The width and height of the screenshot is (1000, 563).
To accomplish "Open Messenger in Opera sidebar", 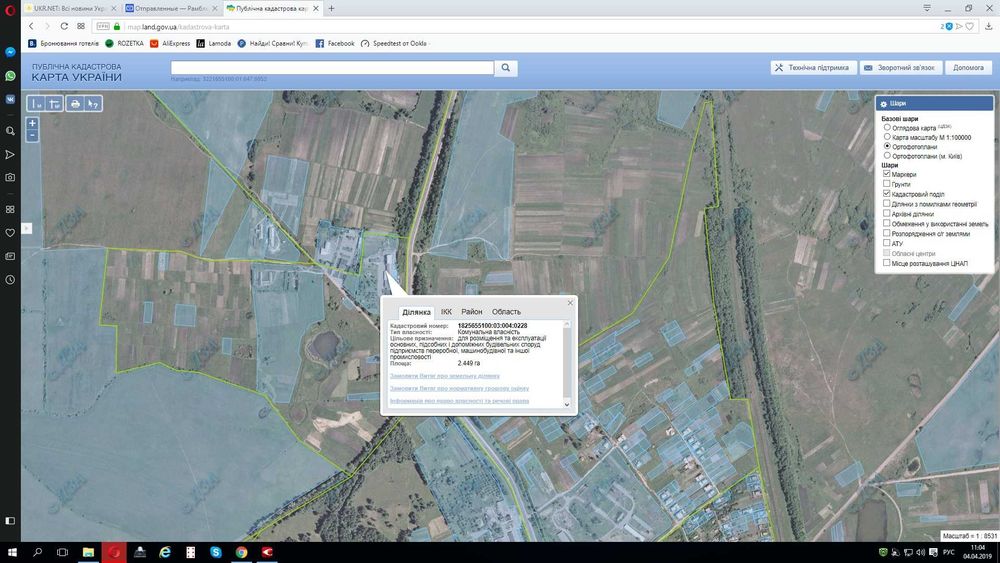I will 10,52.
